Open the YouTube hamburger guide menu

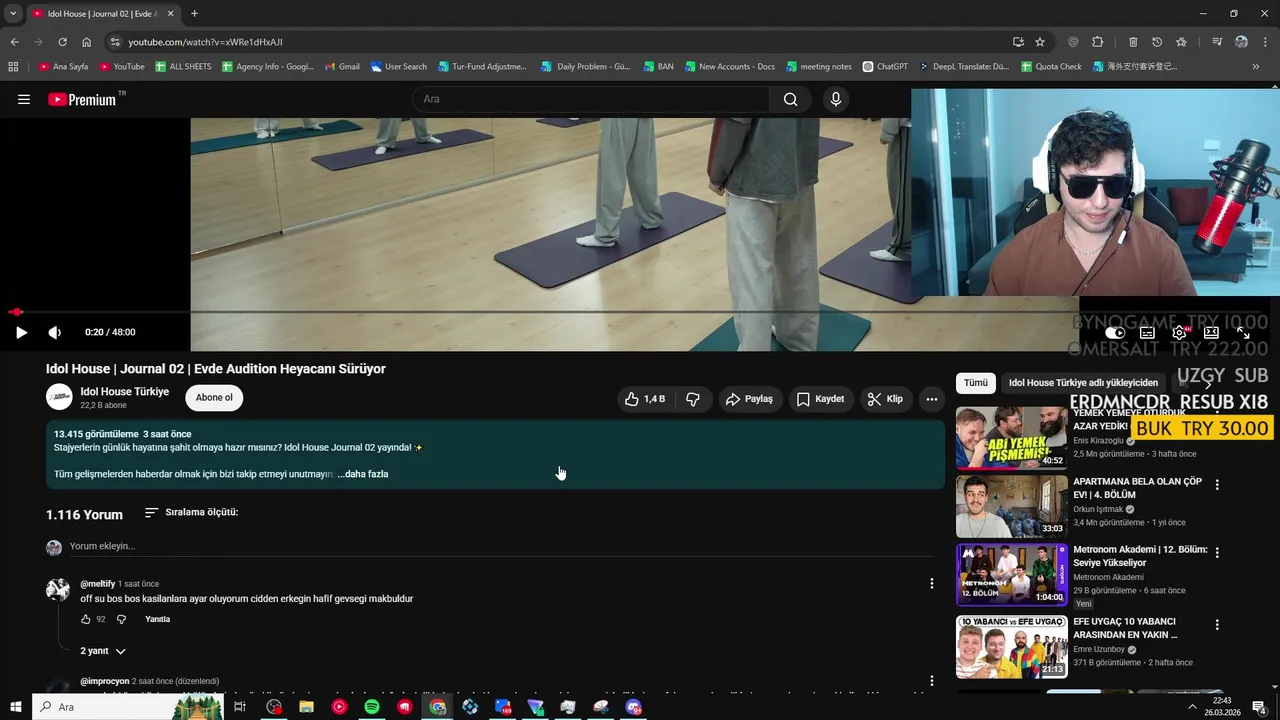click(24, 99)
